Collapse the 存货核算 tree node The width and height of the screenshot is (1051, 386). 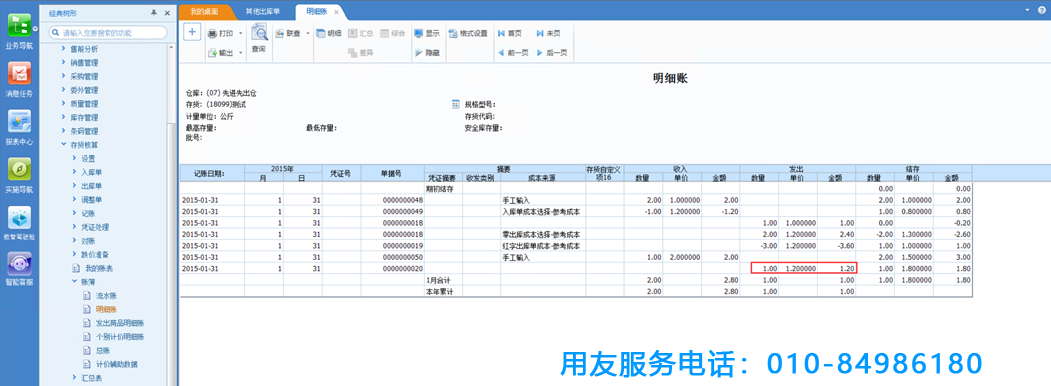tap(64, 144)
